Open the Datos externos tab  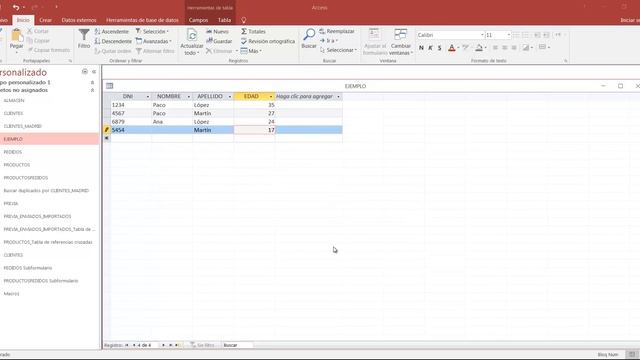[79, 20]
